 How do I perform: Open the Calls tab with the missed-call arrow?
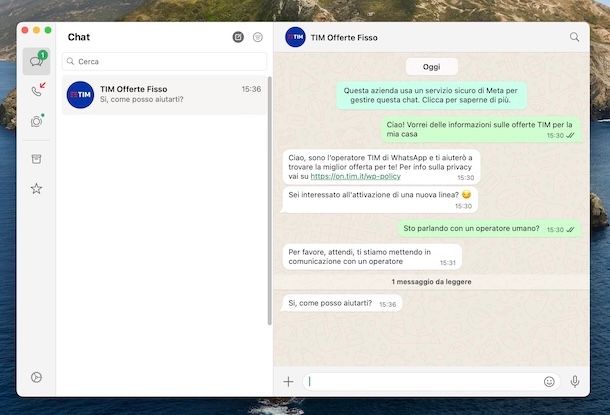[x=38, y=89]
